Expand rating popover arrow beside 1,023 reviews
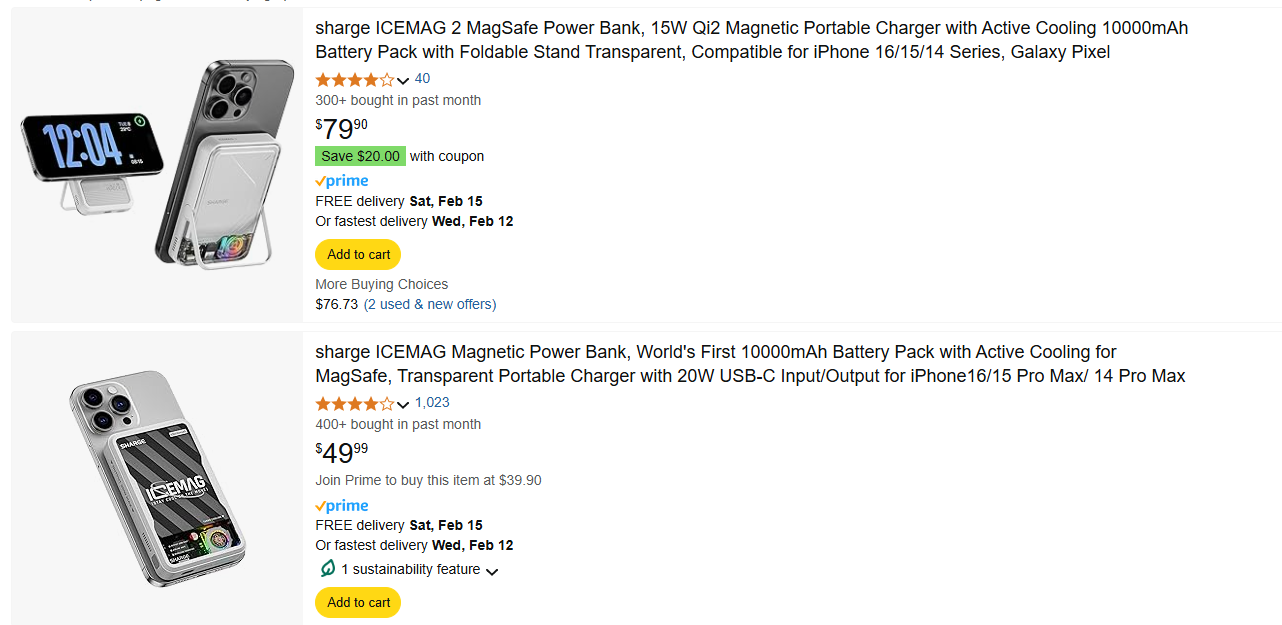Viewport: 1282px width, 625px height. coord(403,405)
